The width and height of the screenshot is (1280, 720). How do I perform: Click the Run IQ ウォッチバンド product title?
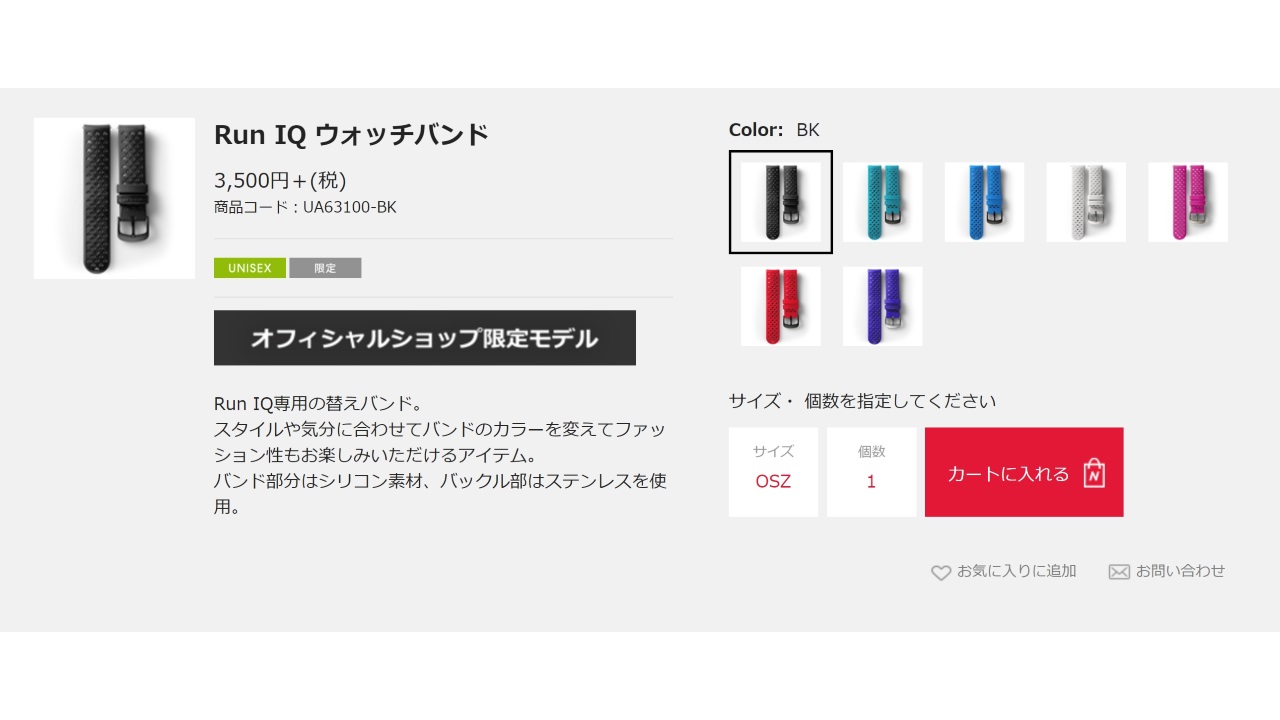pos(351,134)
